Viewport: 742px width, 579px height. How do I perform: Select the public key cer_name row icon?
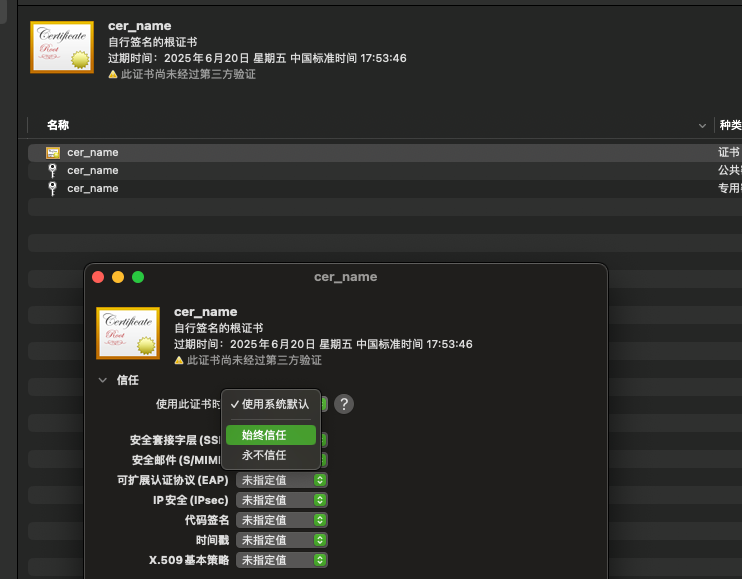[53, 171]
